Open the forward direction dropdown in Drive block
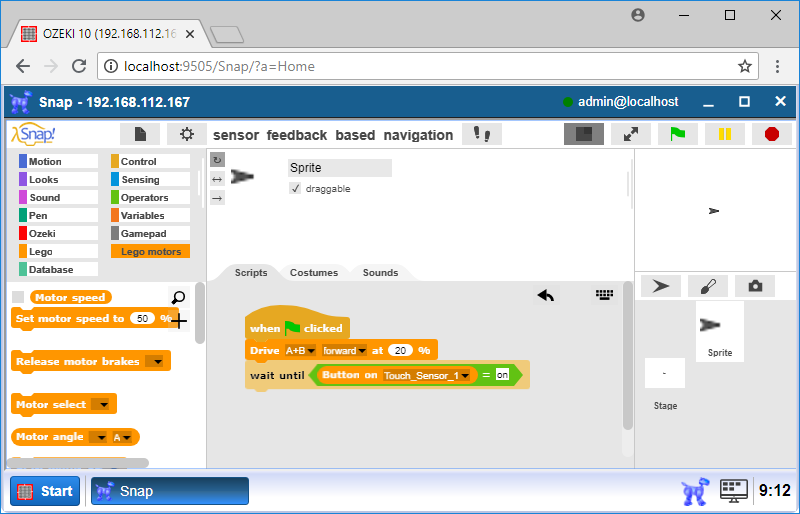 pos(344,350)
